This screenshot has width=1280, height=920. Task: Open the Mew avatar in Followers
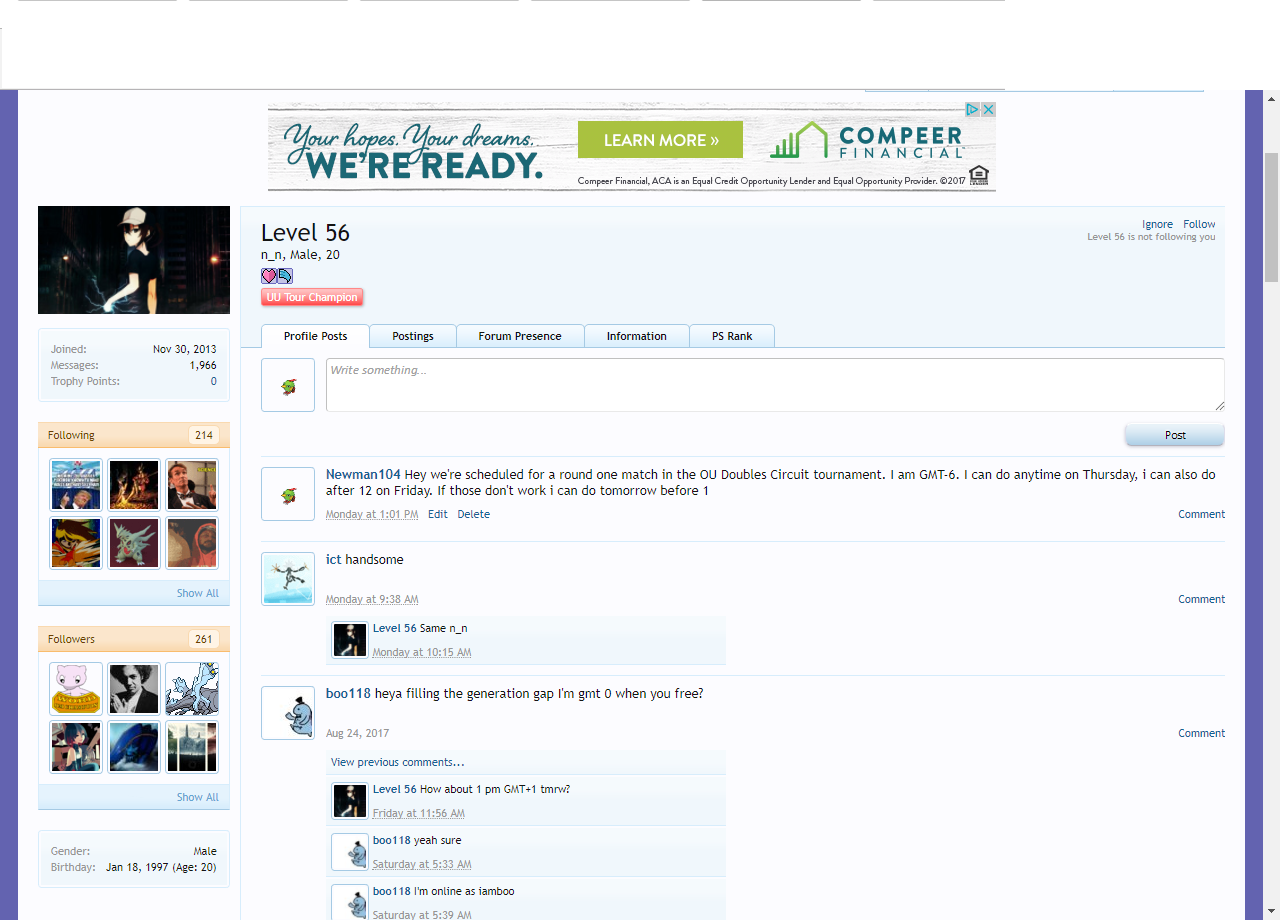76,688
